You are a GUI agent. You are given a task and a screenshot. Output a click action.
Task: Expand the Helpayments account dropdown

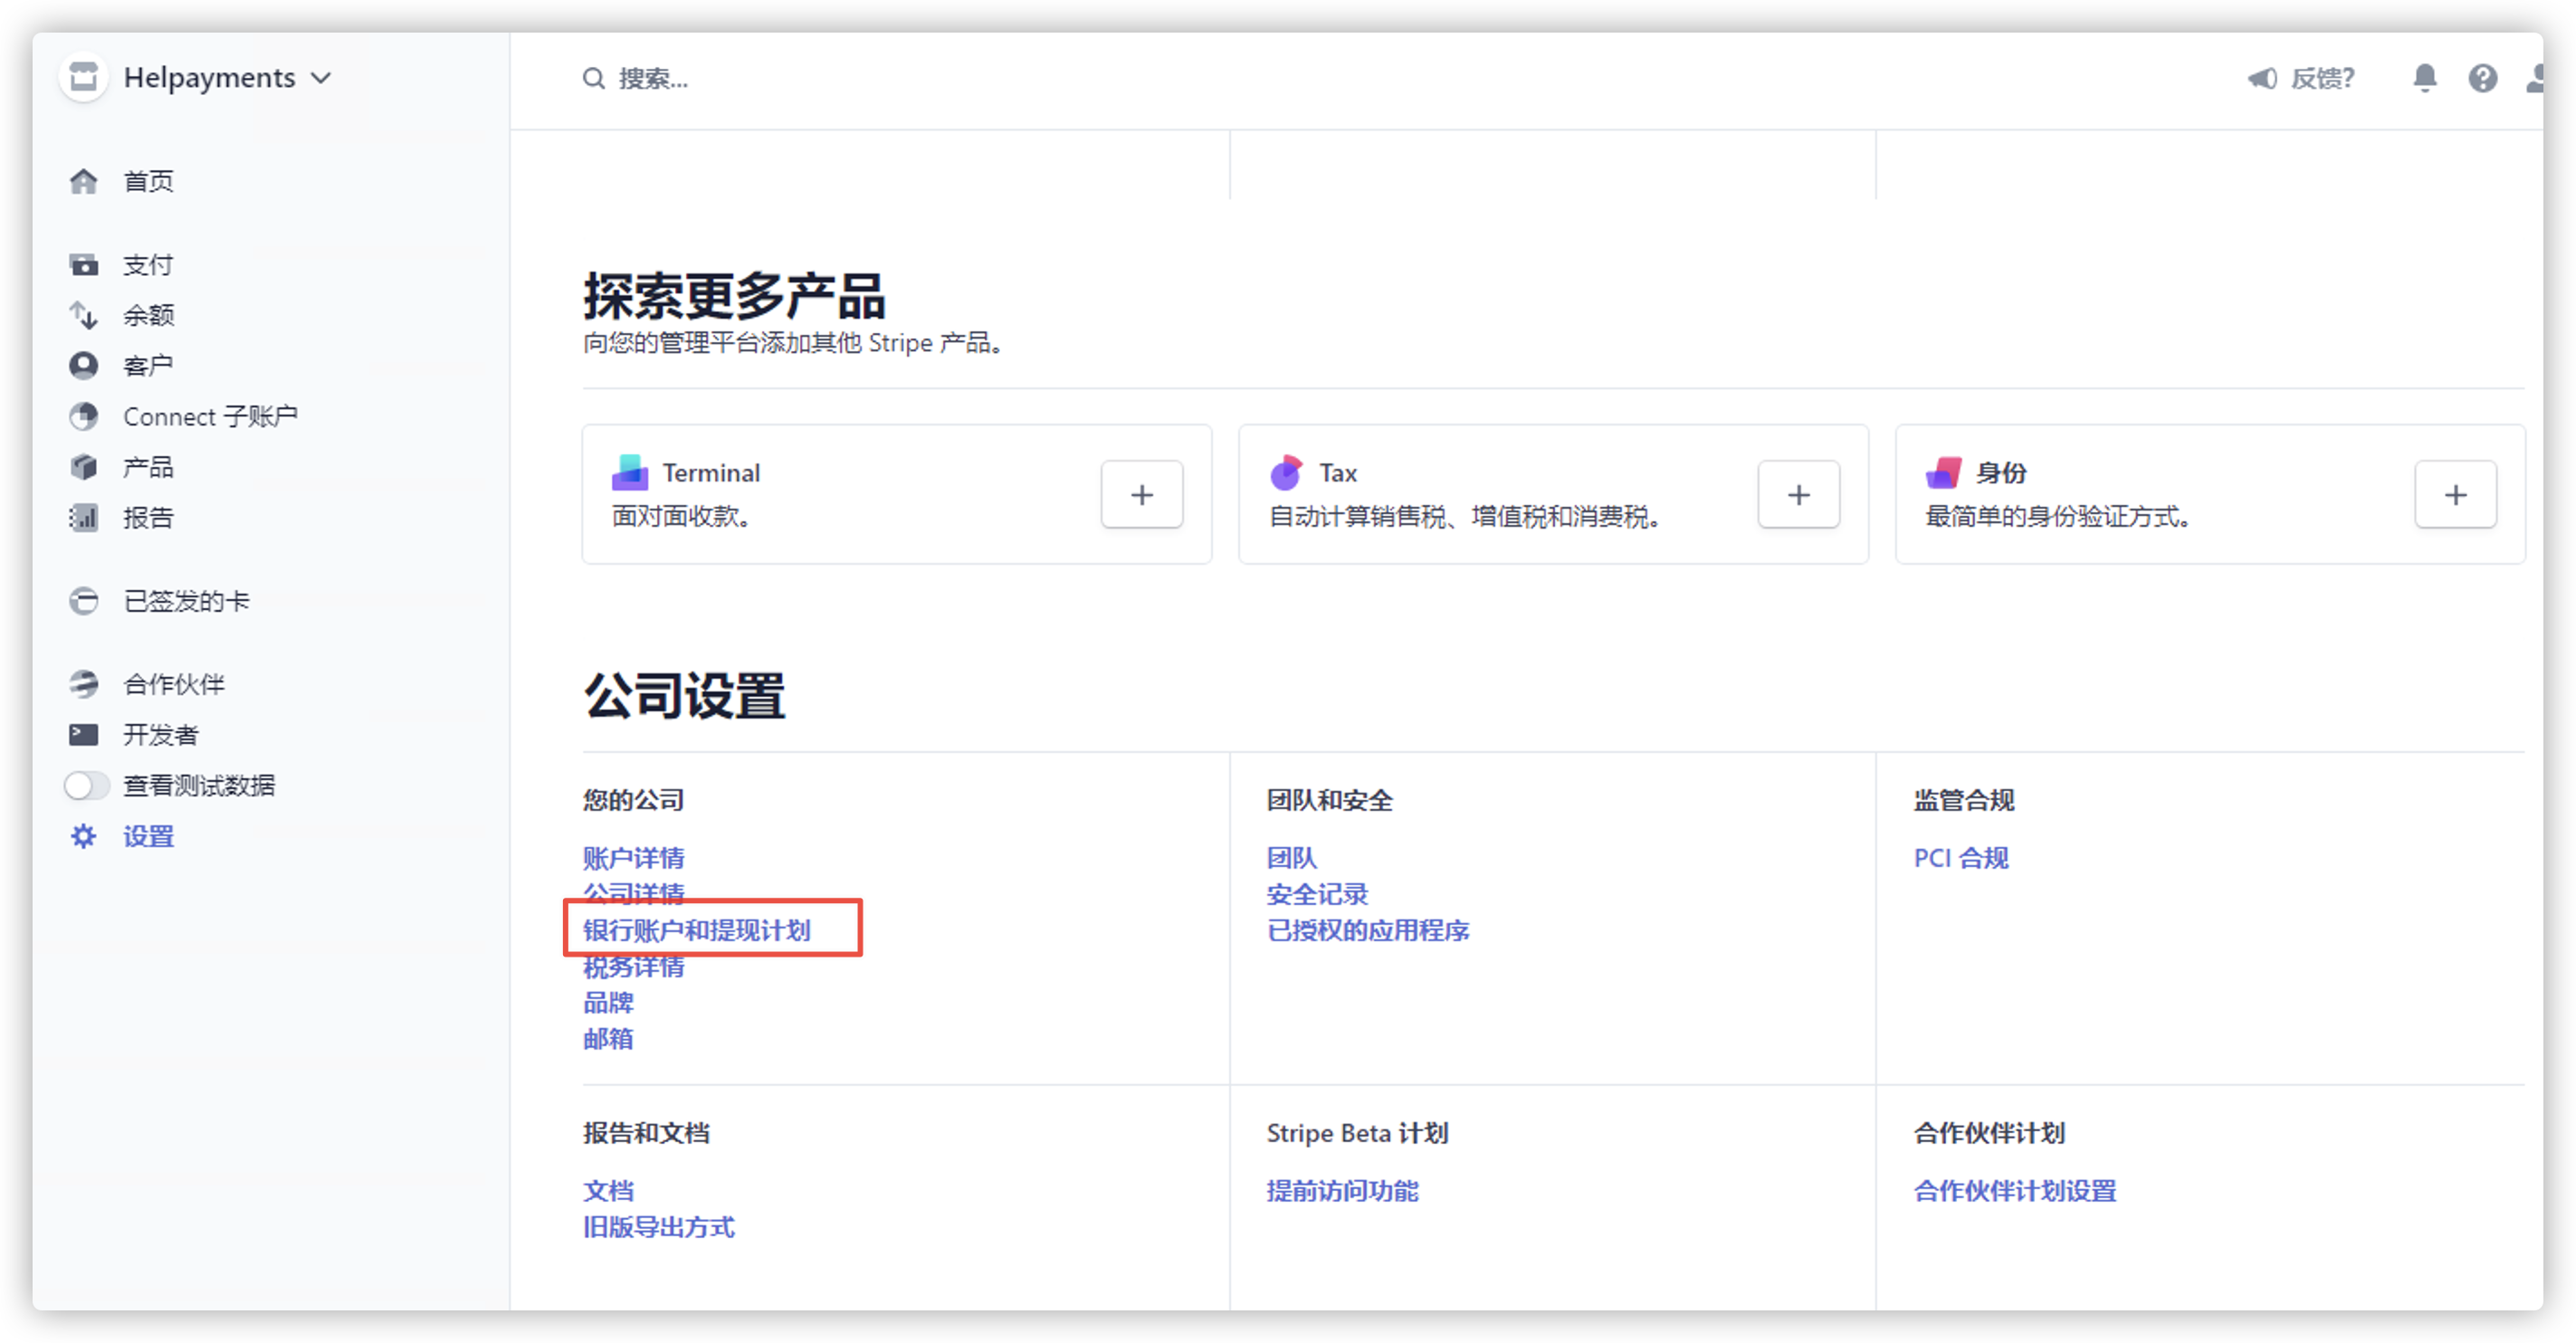321,78
